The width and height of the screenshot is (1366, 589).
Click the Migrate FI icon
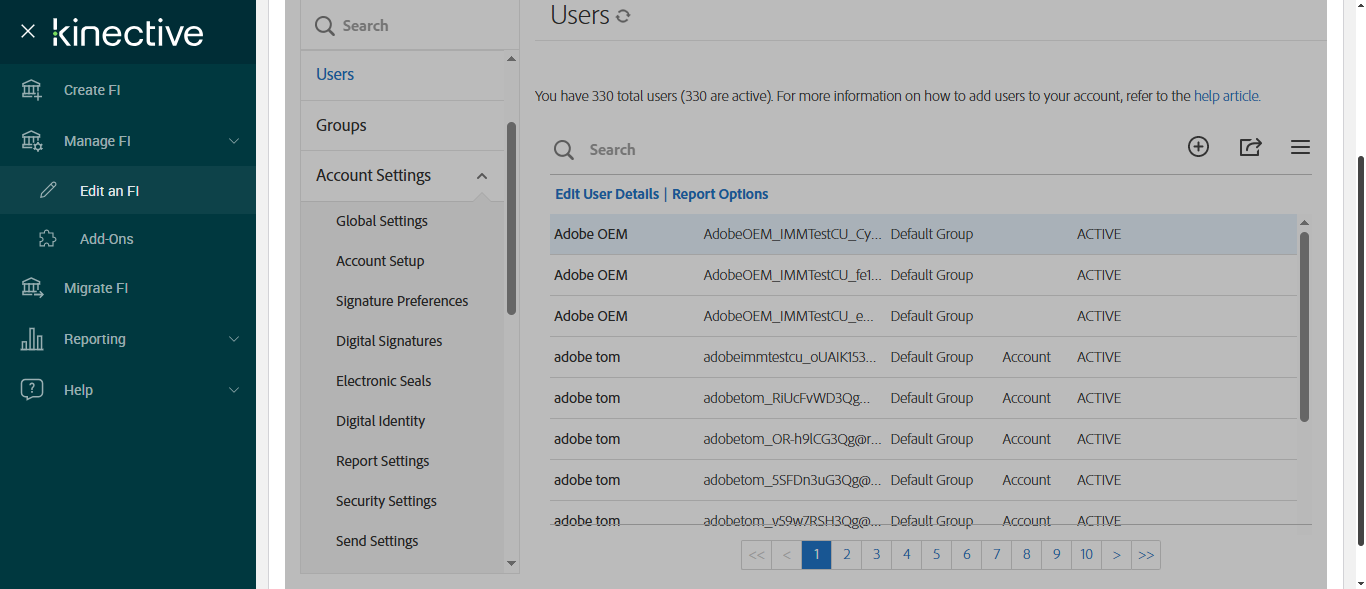click(32, 288)
